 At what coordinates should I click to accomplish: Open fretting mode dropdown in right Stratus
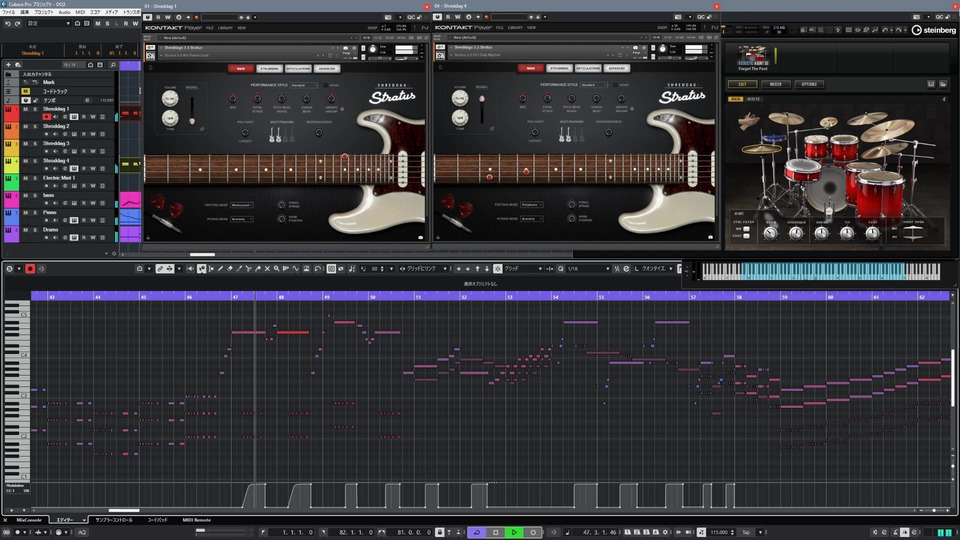click(531, 205)
